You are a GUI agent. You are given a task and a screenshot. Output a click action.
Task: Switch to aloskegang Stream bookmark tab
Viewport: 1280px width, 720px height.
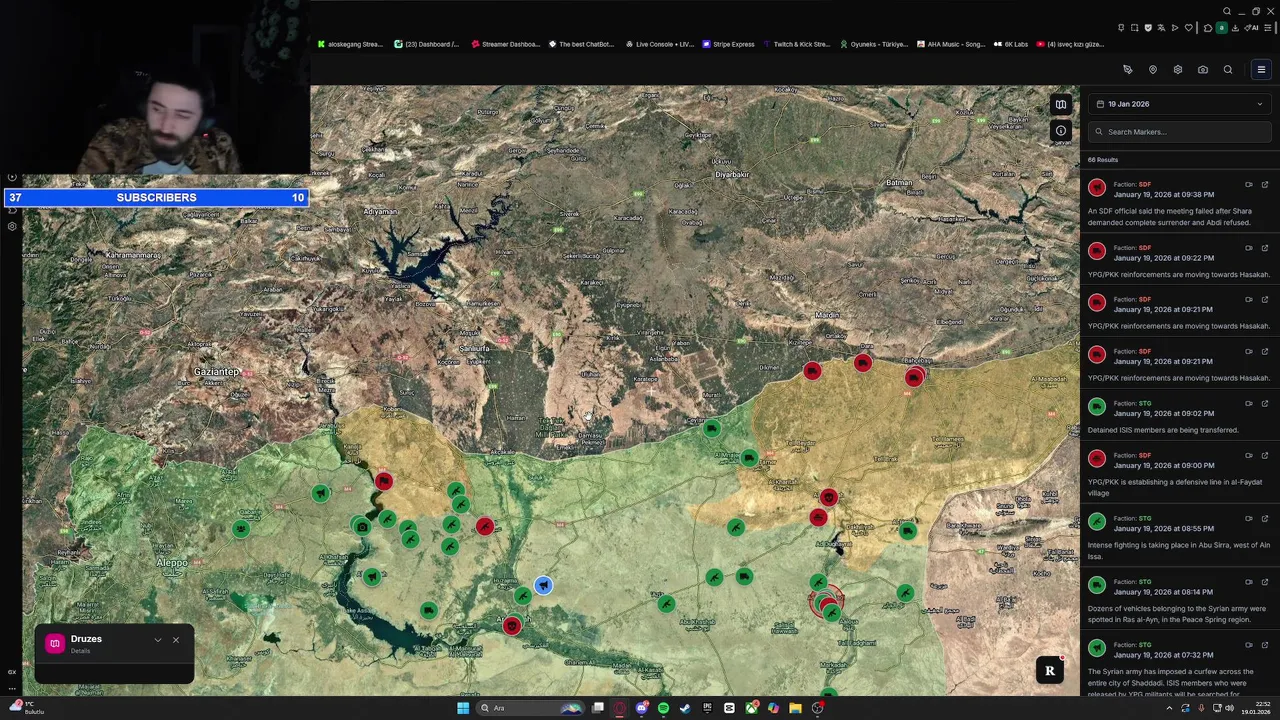coord(350,44)
